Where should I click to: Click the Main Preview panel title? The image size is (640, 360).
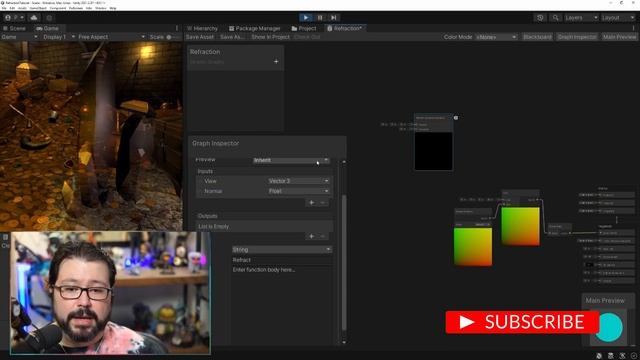pyautogui.click(x=605, y=300)
